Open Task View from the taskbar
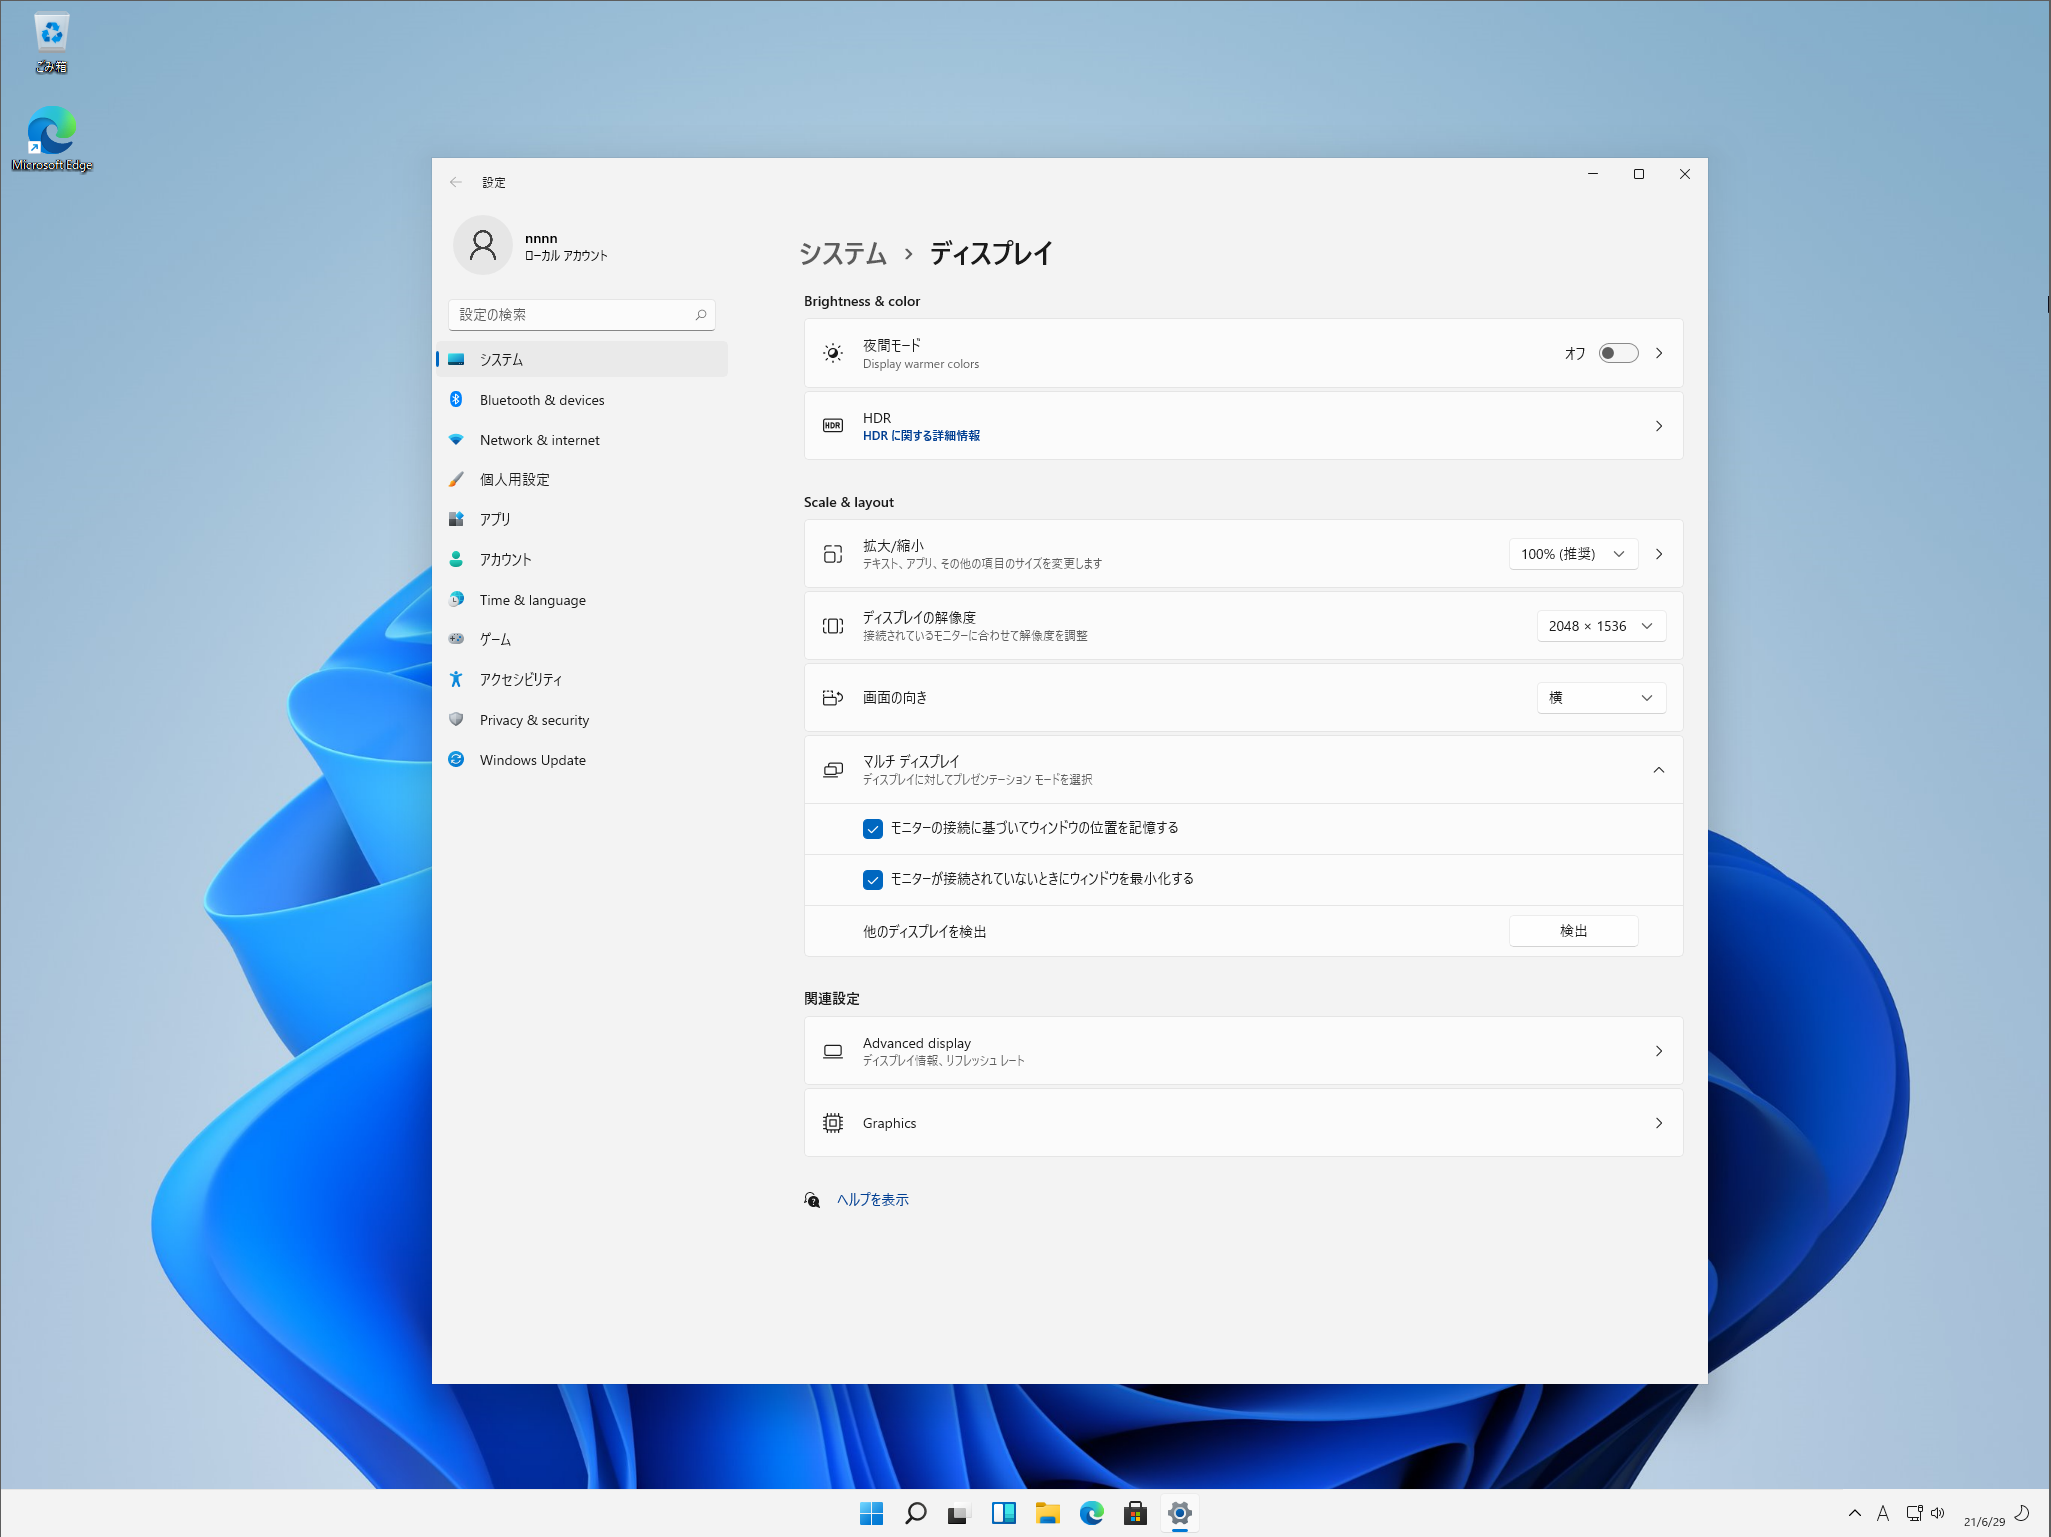 [960, 1514]
